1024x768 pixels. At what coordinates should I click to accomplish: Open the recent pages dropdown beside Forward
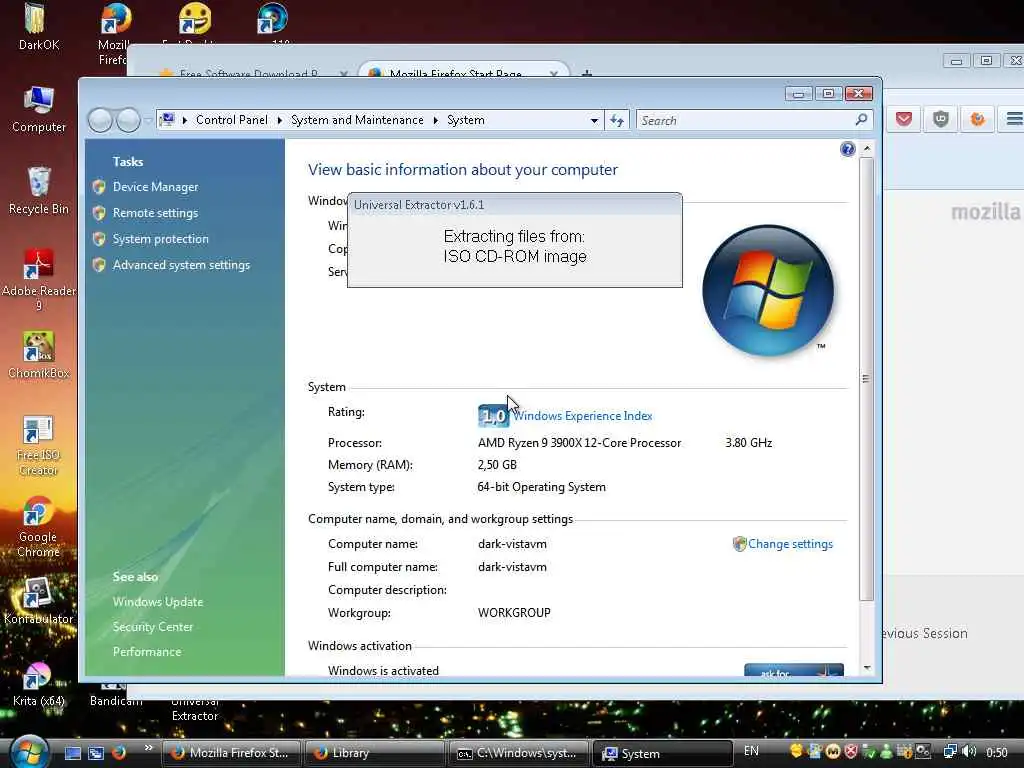coord(148,120)
